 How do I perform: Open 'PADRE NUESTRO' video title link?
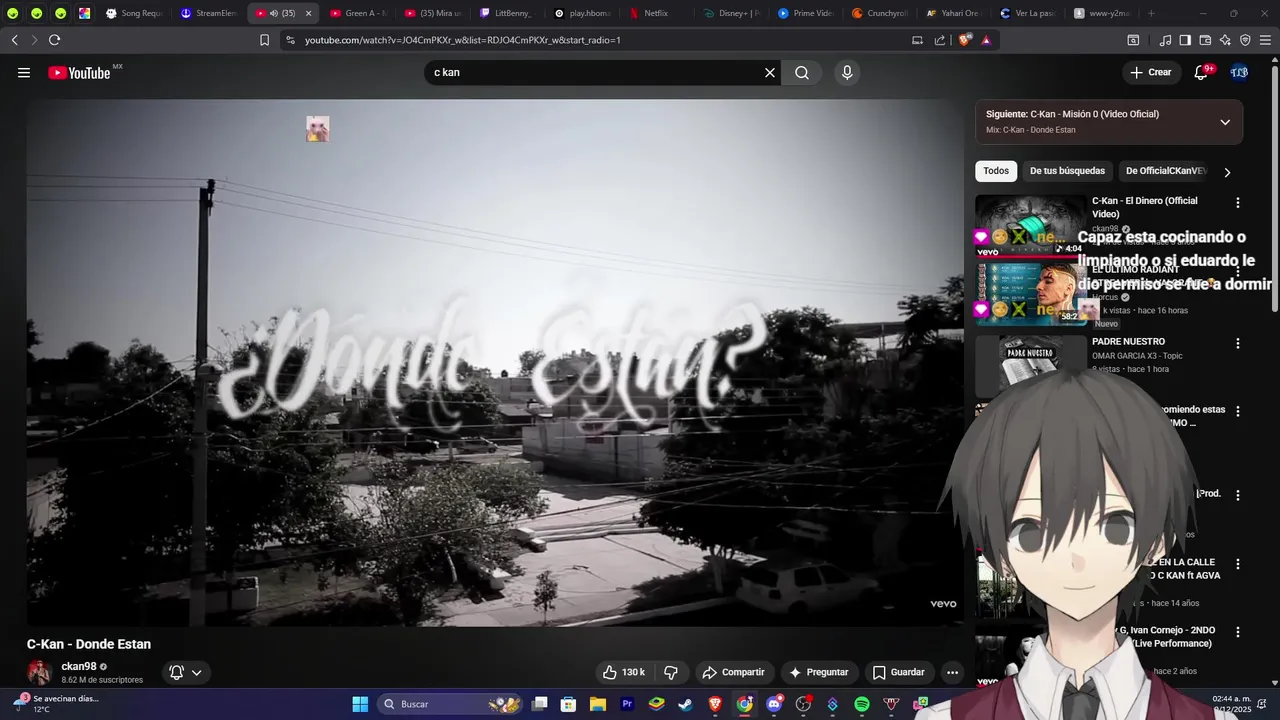point(1128,341)
